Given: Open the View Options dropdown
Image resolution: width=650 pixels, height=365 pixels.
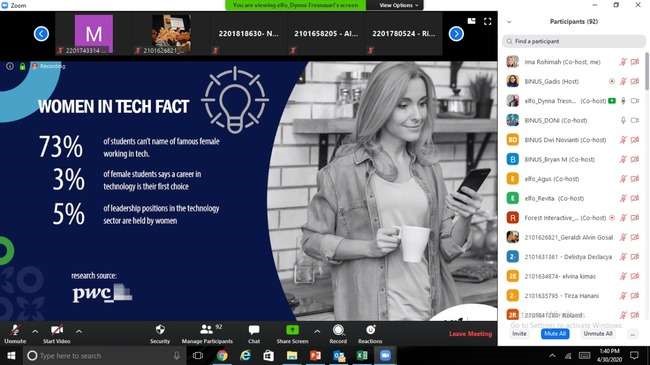Looking at the screenshot, I should point(398,5).
